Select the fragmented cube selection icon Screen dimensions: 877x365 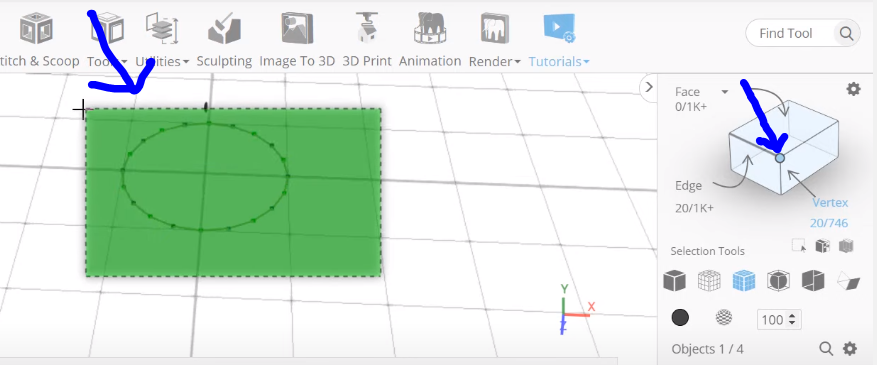tap(822, 246)
